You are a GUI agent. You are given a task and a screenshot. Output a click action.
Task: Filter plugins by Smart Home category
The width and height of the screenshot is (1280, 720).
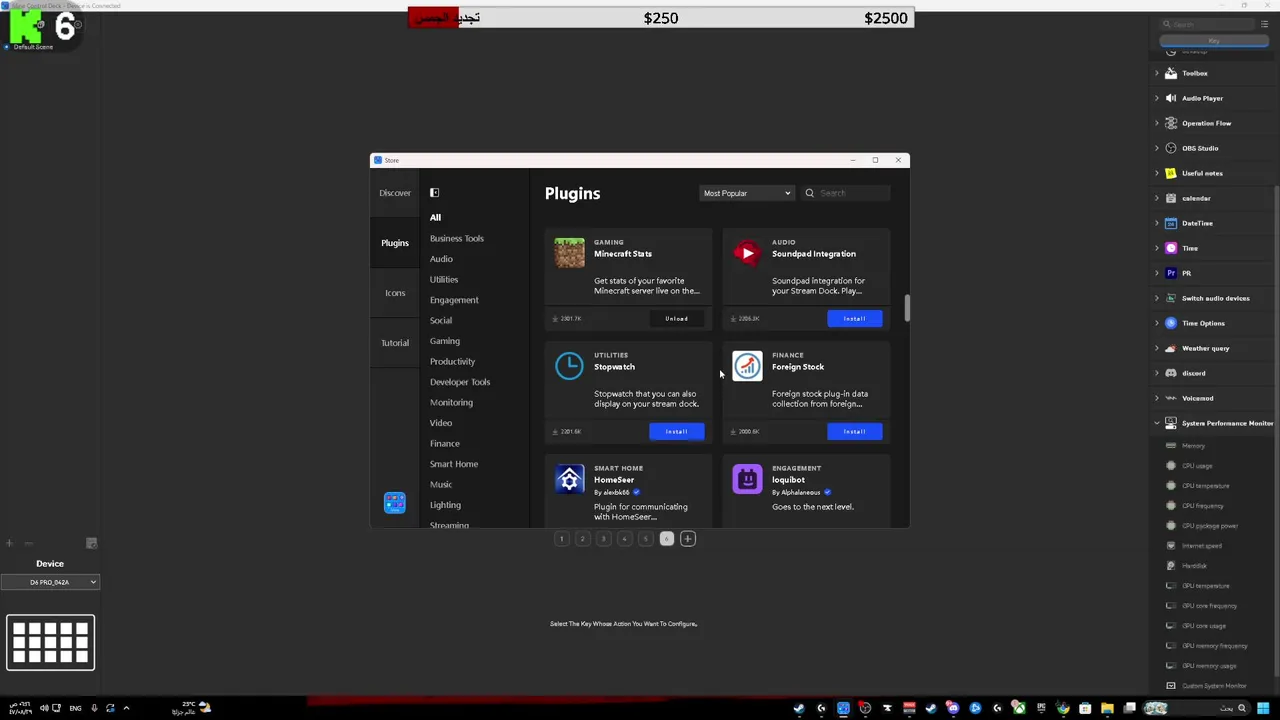[x=454, y=464]
